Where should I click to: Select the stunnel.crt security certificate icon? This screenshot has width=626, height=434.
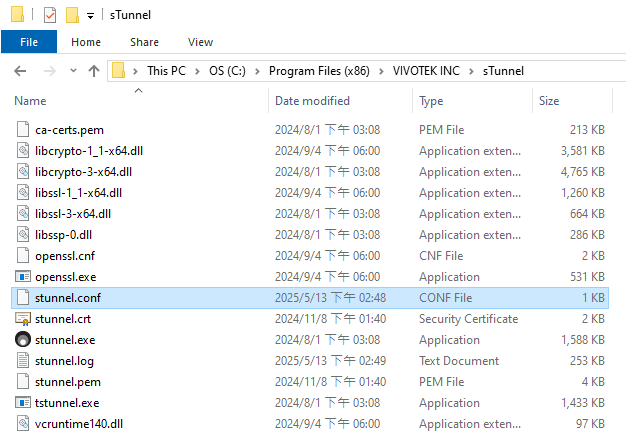[x=24, y=319]
